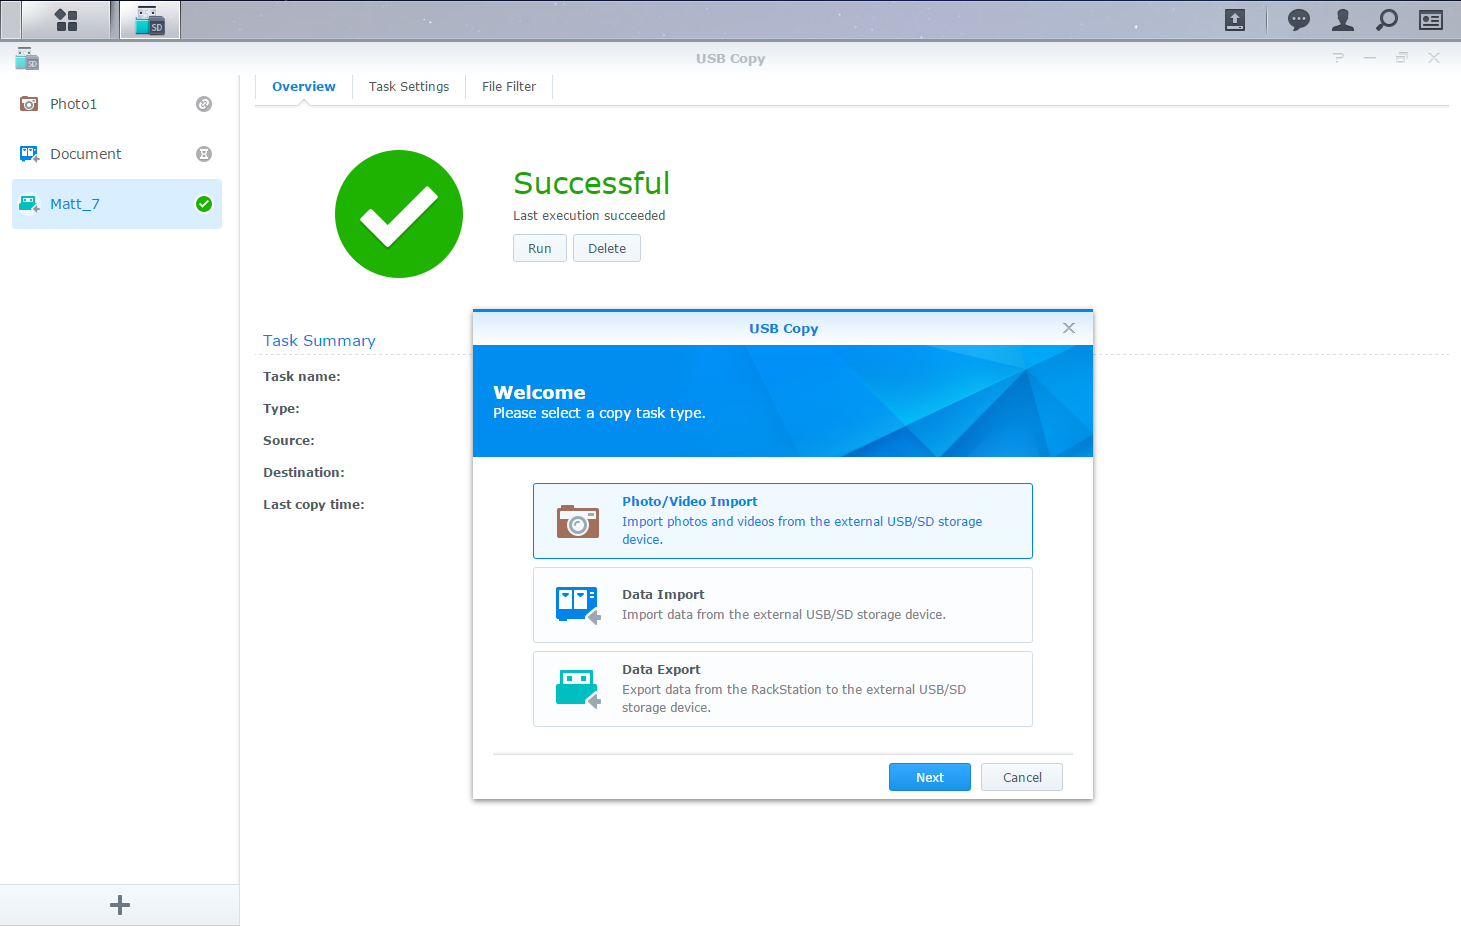Open the DSM main menu icon
1461x926 pixels.
pyautogui.click(x=66, y=20)
